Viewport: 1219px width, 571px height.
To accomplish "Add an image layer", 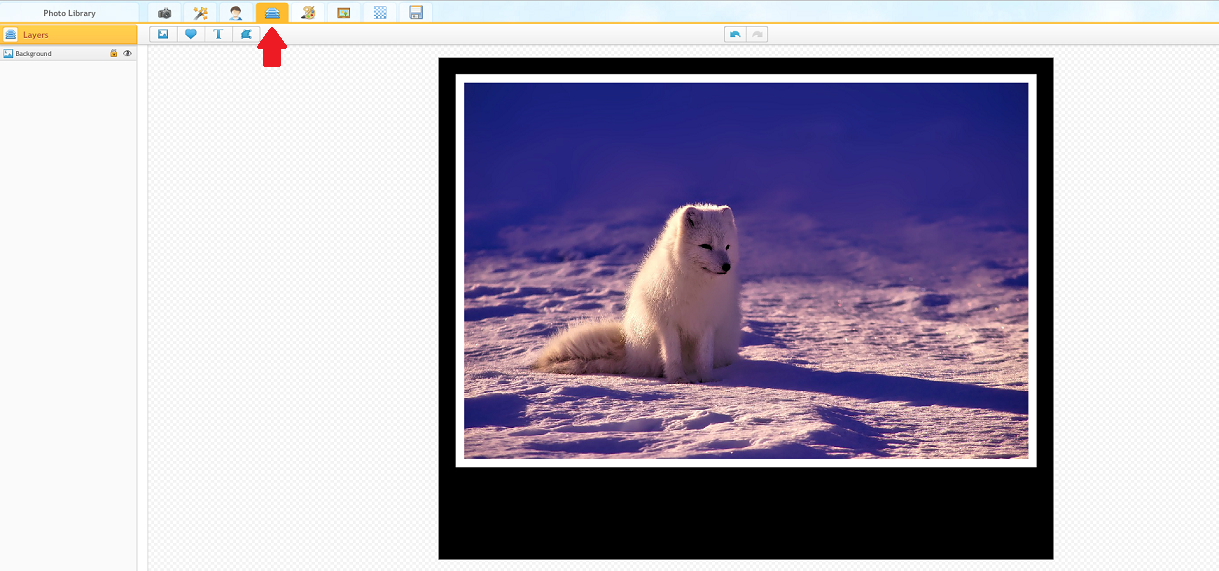I will 163,34.
